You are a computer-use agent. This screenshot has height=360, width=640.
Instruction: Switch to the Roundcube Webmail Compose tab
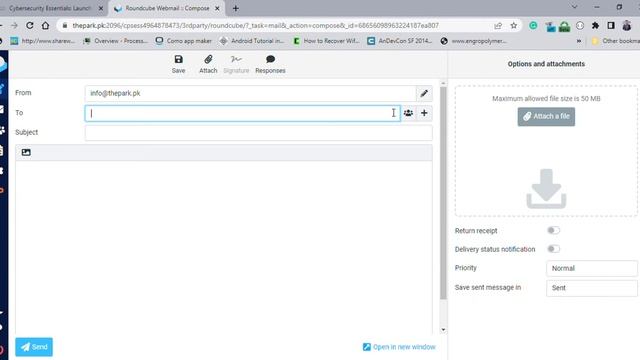tap(167, 8)
